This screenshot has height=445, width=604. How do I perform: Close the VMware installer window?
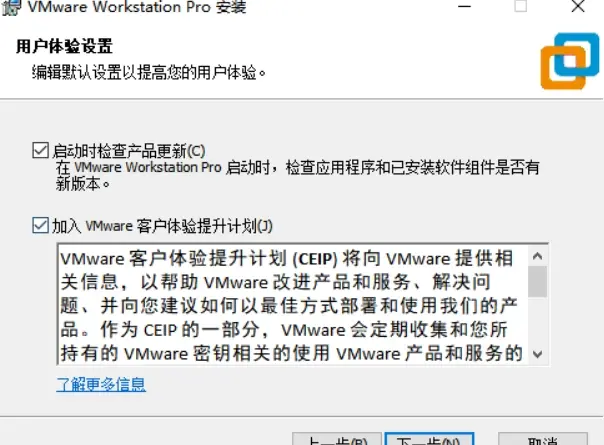(x=578, y=6)
